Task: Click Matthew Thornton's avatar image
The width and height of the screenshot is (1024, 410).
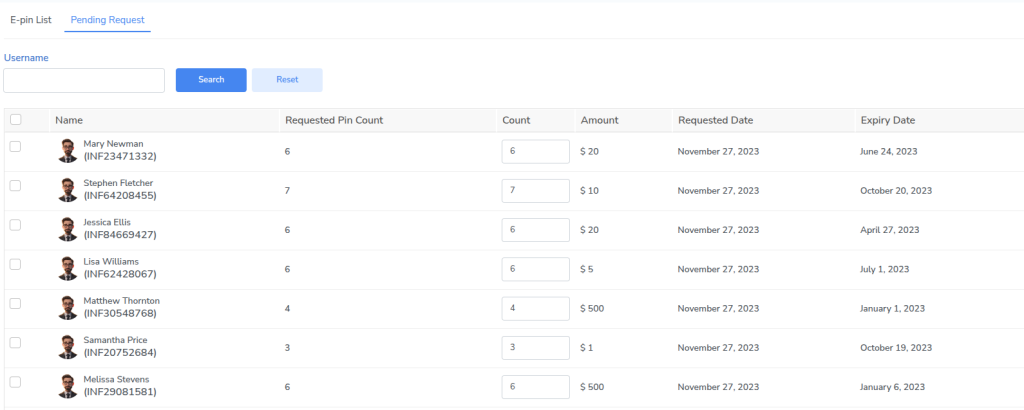Action: (x=67, y=307)
